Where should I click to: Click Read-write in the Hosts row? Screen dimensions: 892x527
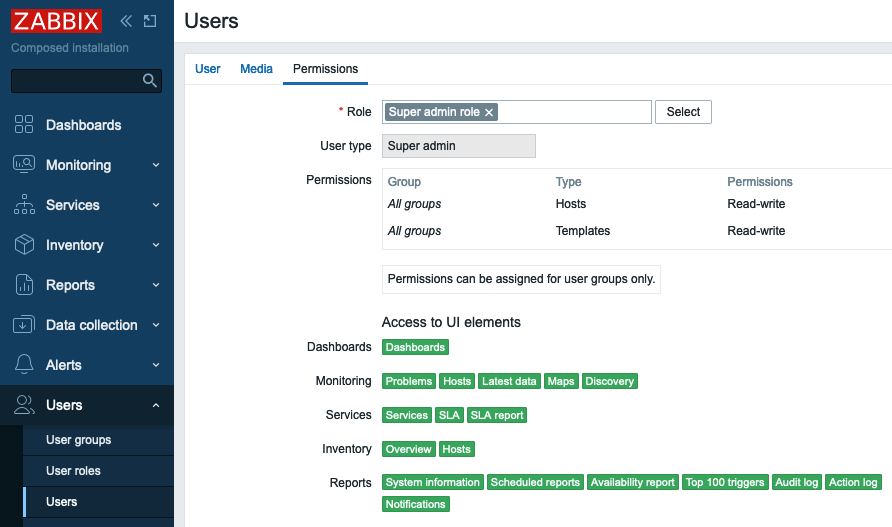coord(756,204)
